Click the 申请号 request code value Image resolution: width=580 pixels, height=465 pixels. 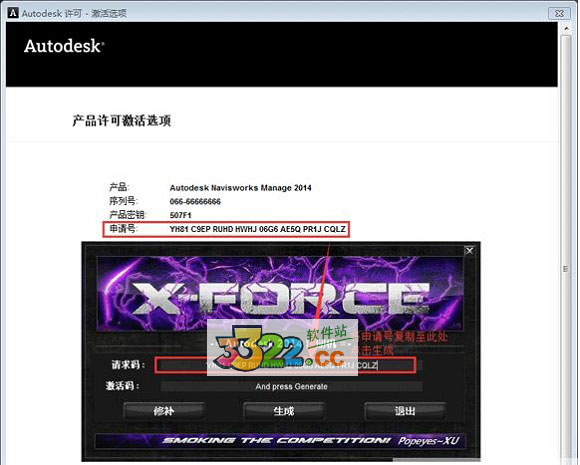[x=258, y=229]
